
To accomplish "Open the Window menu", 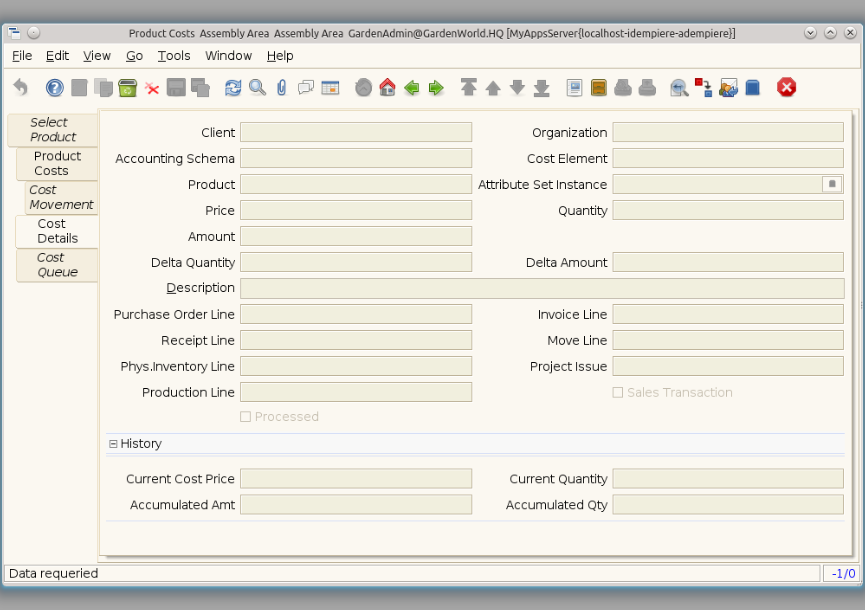I will tap(228, 56).
